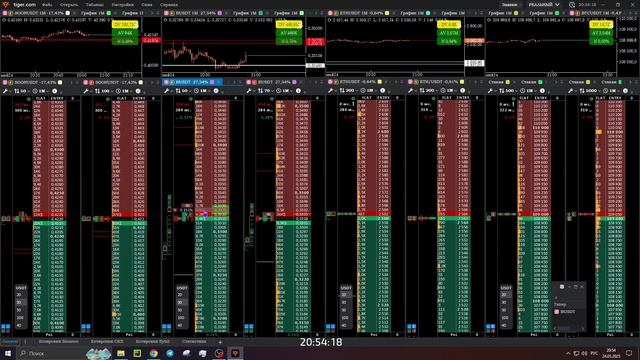Click blue grid icon below active BUSDT order book
The height and width of the screenshot is (360, 640).
(167, 327)
